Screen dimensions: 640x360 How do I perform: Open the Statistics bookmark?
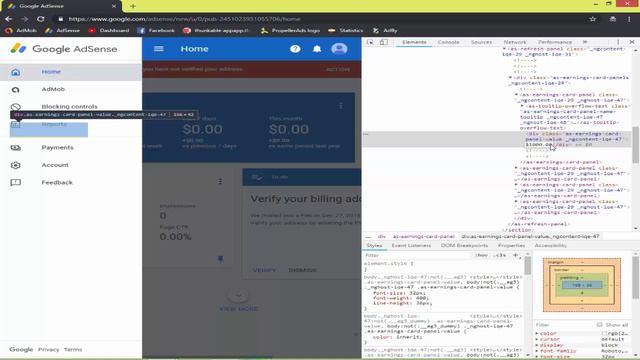coord(345,31)
